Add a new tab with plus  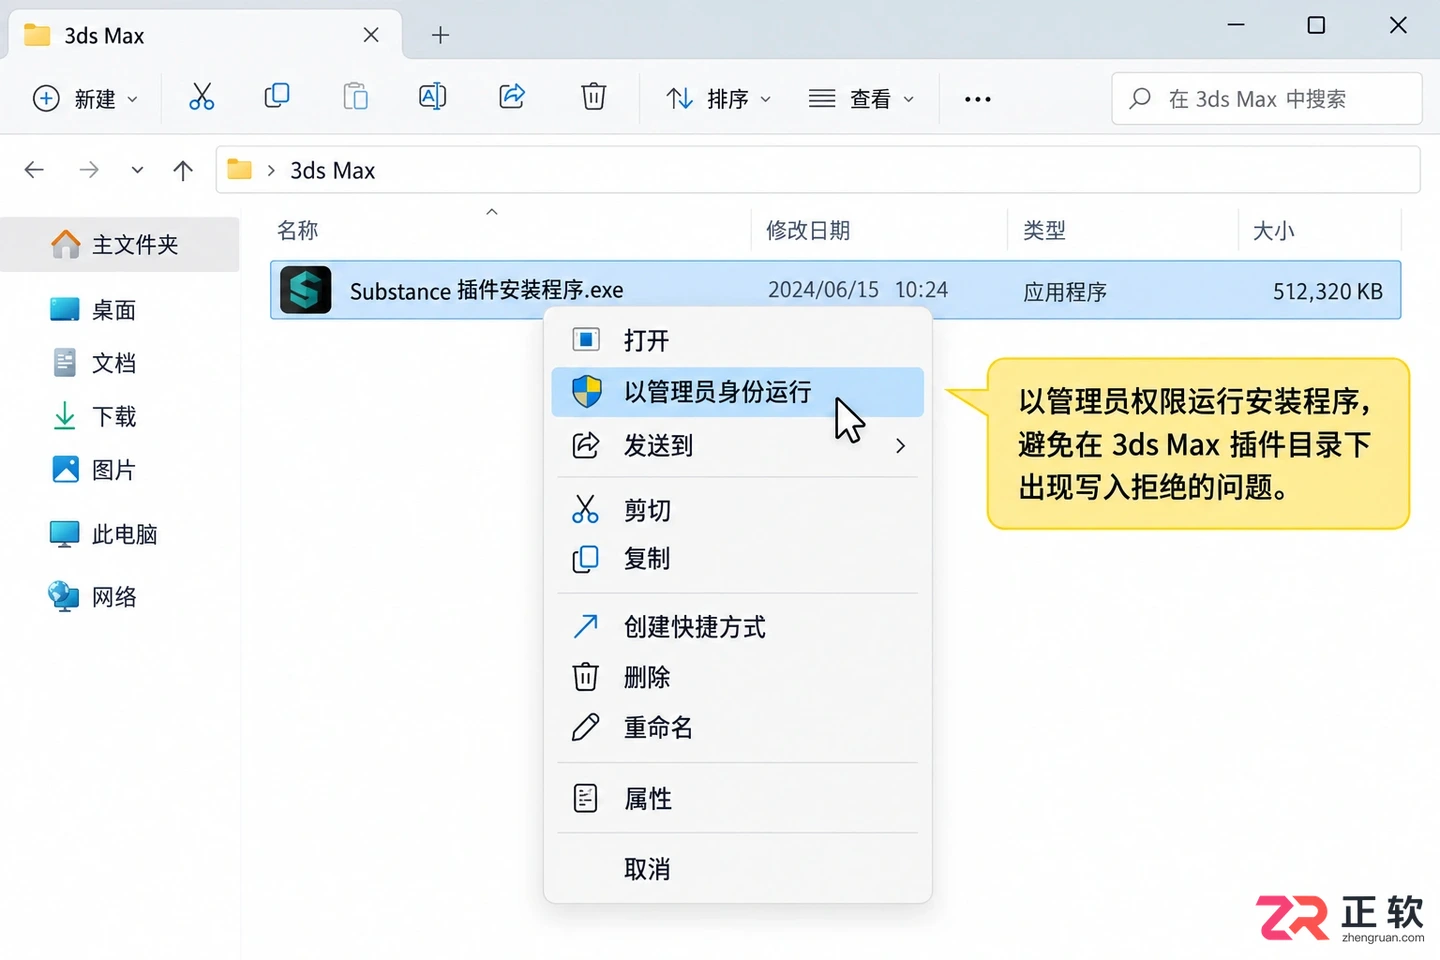[440, 35]
